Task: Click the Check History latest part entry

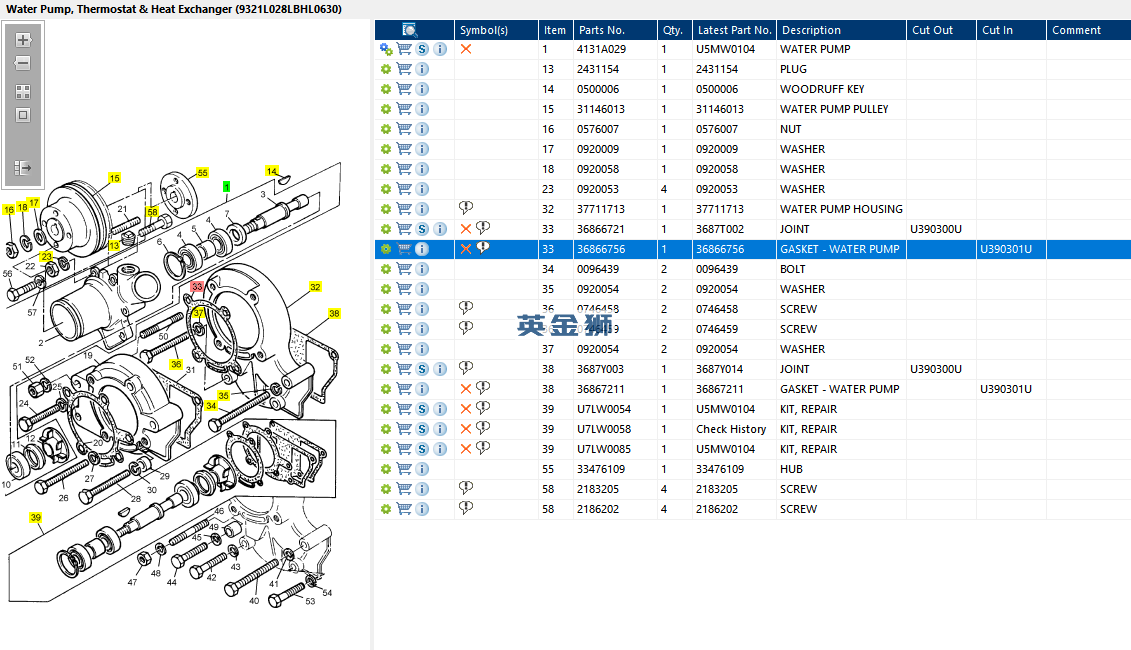Action: (x=731, y=429)
